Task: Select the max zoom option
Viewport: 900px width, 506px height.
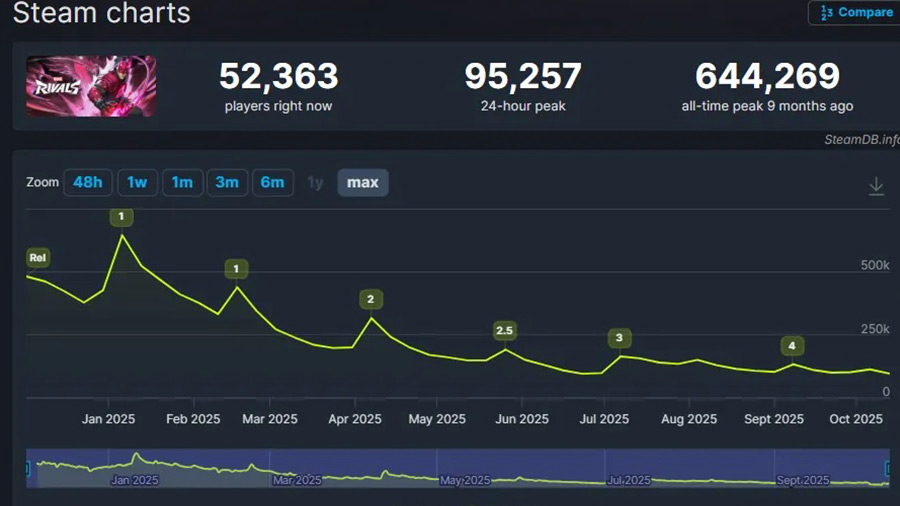Action: pyautogui.click(x=362, y=182)
